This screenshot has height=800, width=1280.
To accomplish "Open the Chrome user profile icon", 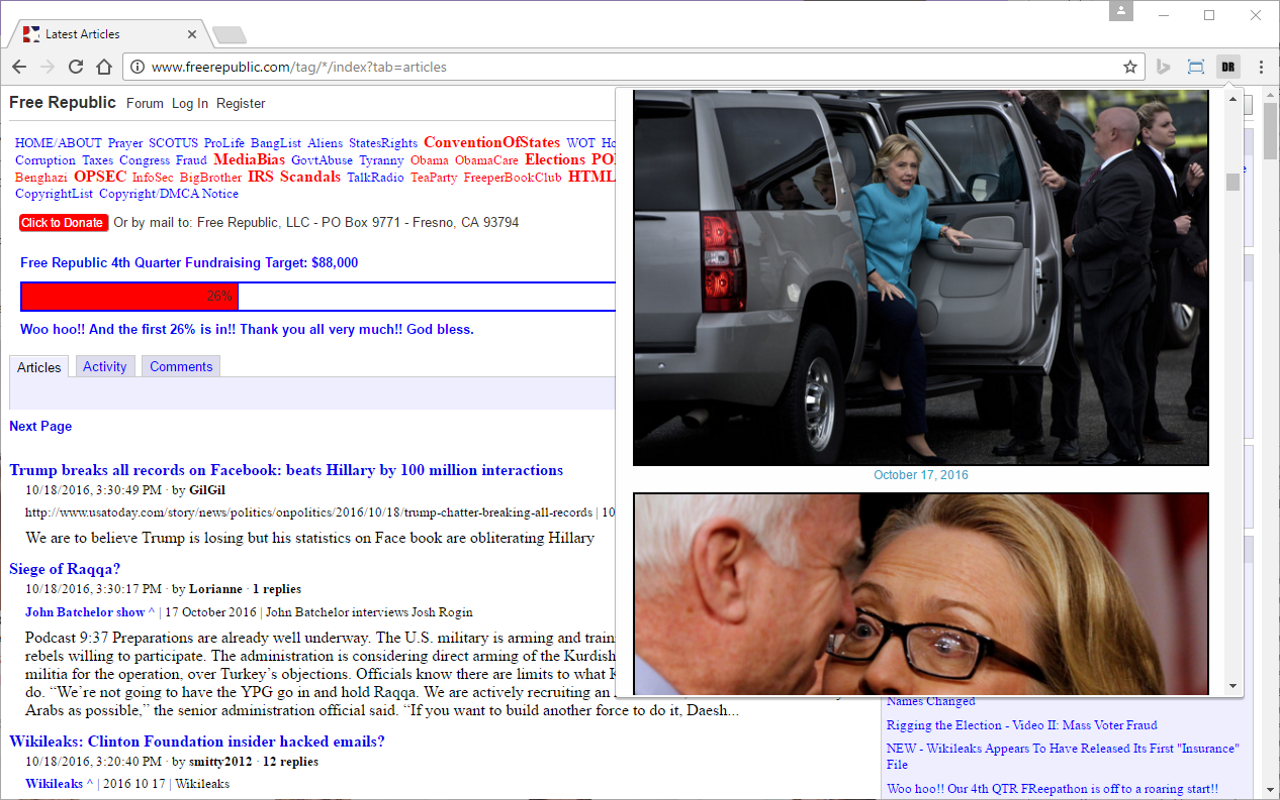I will pos(1121,11).
